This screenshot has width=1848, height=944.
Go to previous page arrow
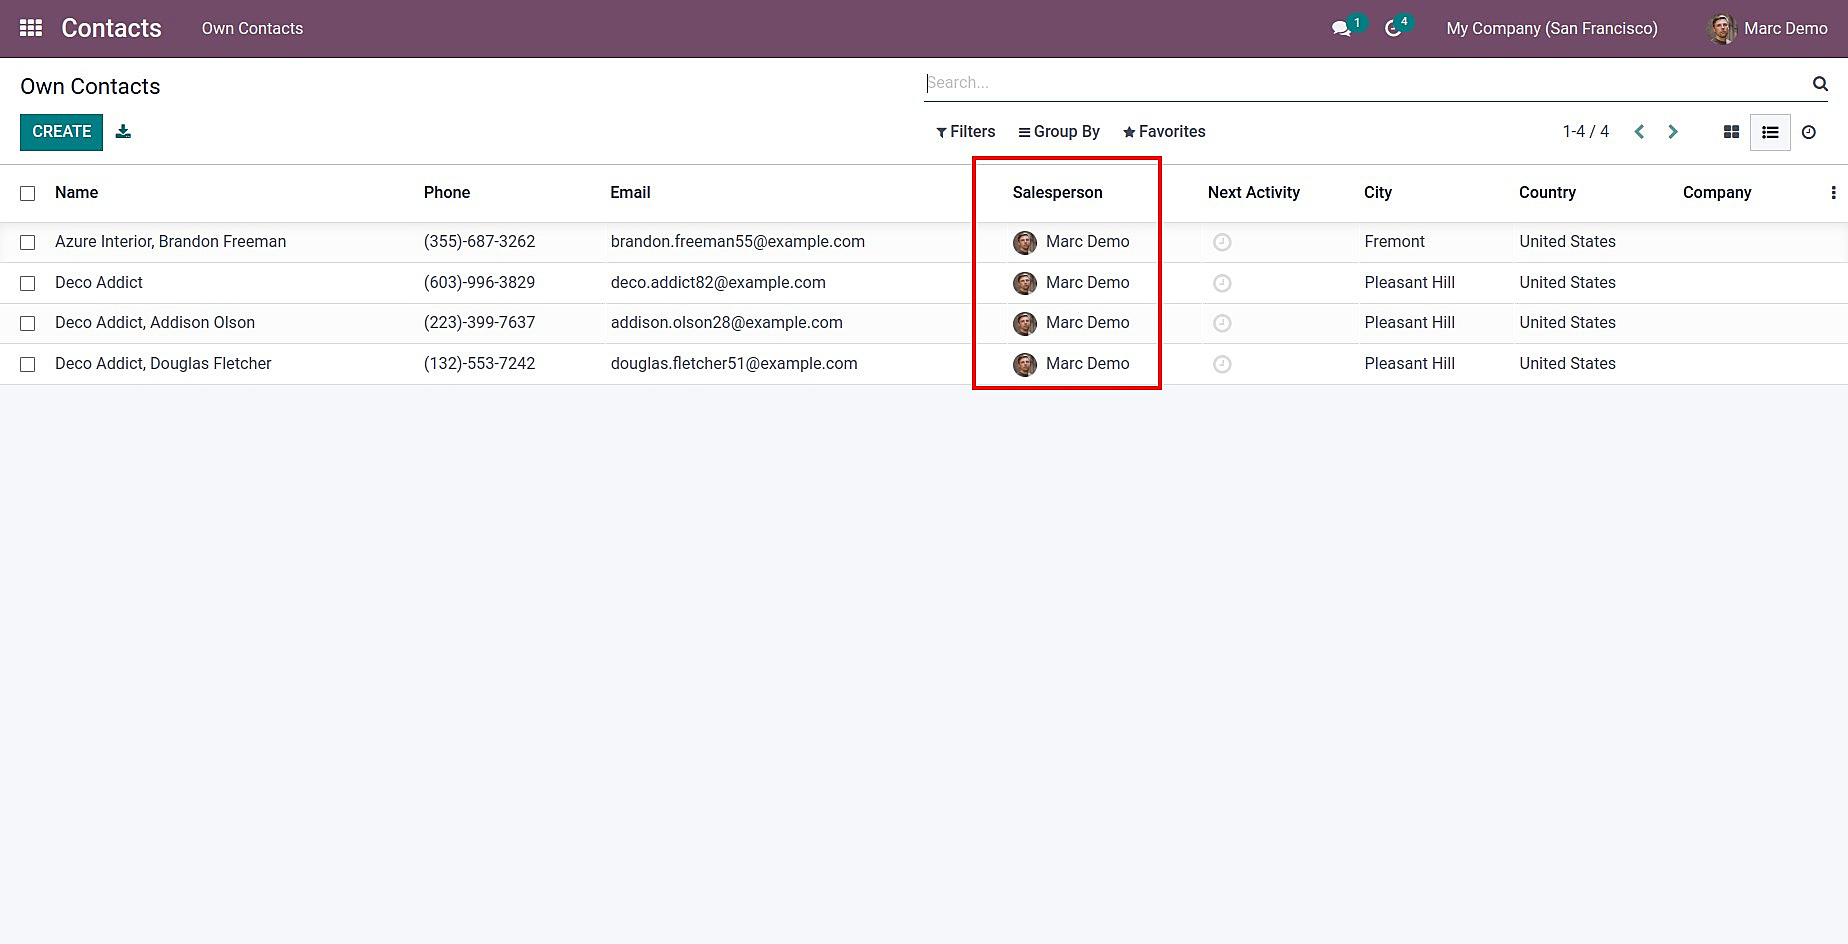coord(1639,132)
